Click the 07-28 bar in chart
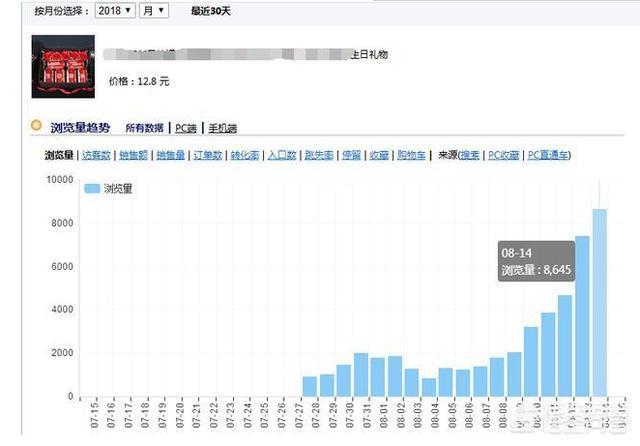Viewport: 640px width, 446px height. pyautogui.click(x=310, y=386)
